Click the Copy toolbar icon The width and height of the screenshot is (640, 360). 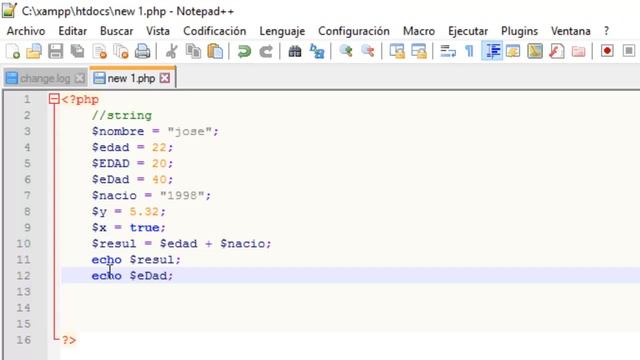[193, 51]
